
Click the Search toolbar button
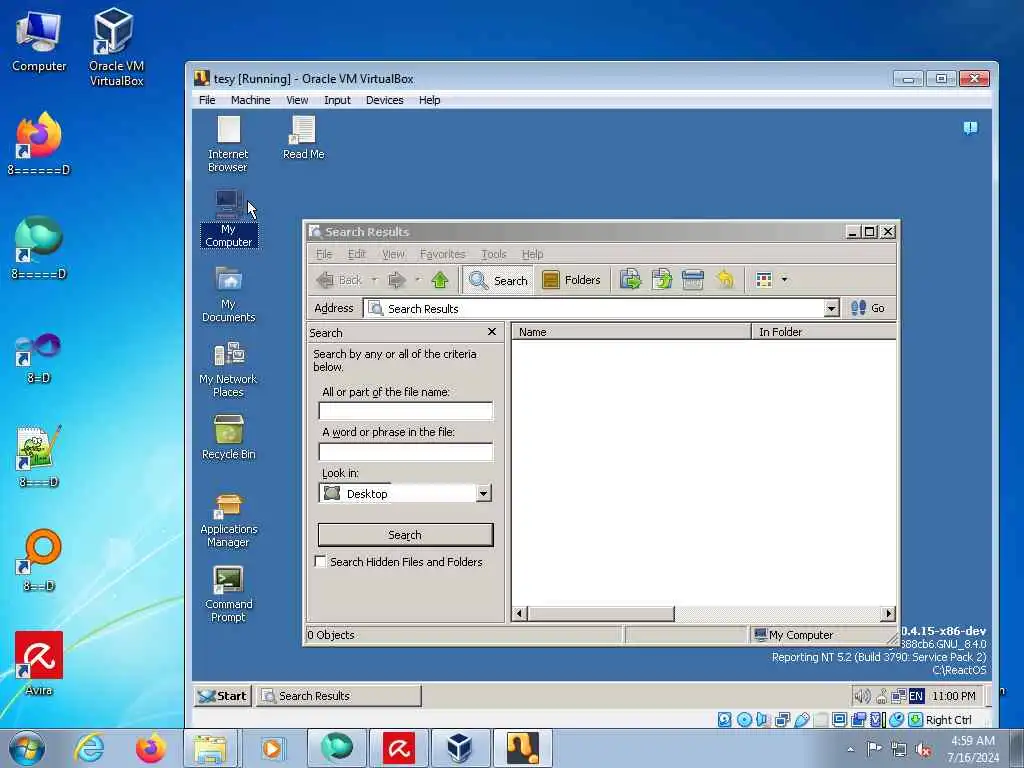pyautogui.click(x=498, y=280)
